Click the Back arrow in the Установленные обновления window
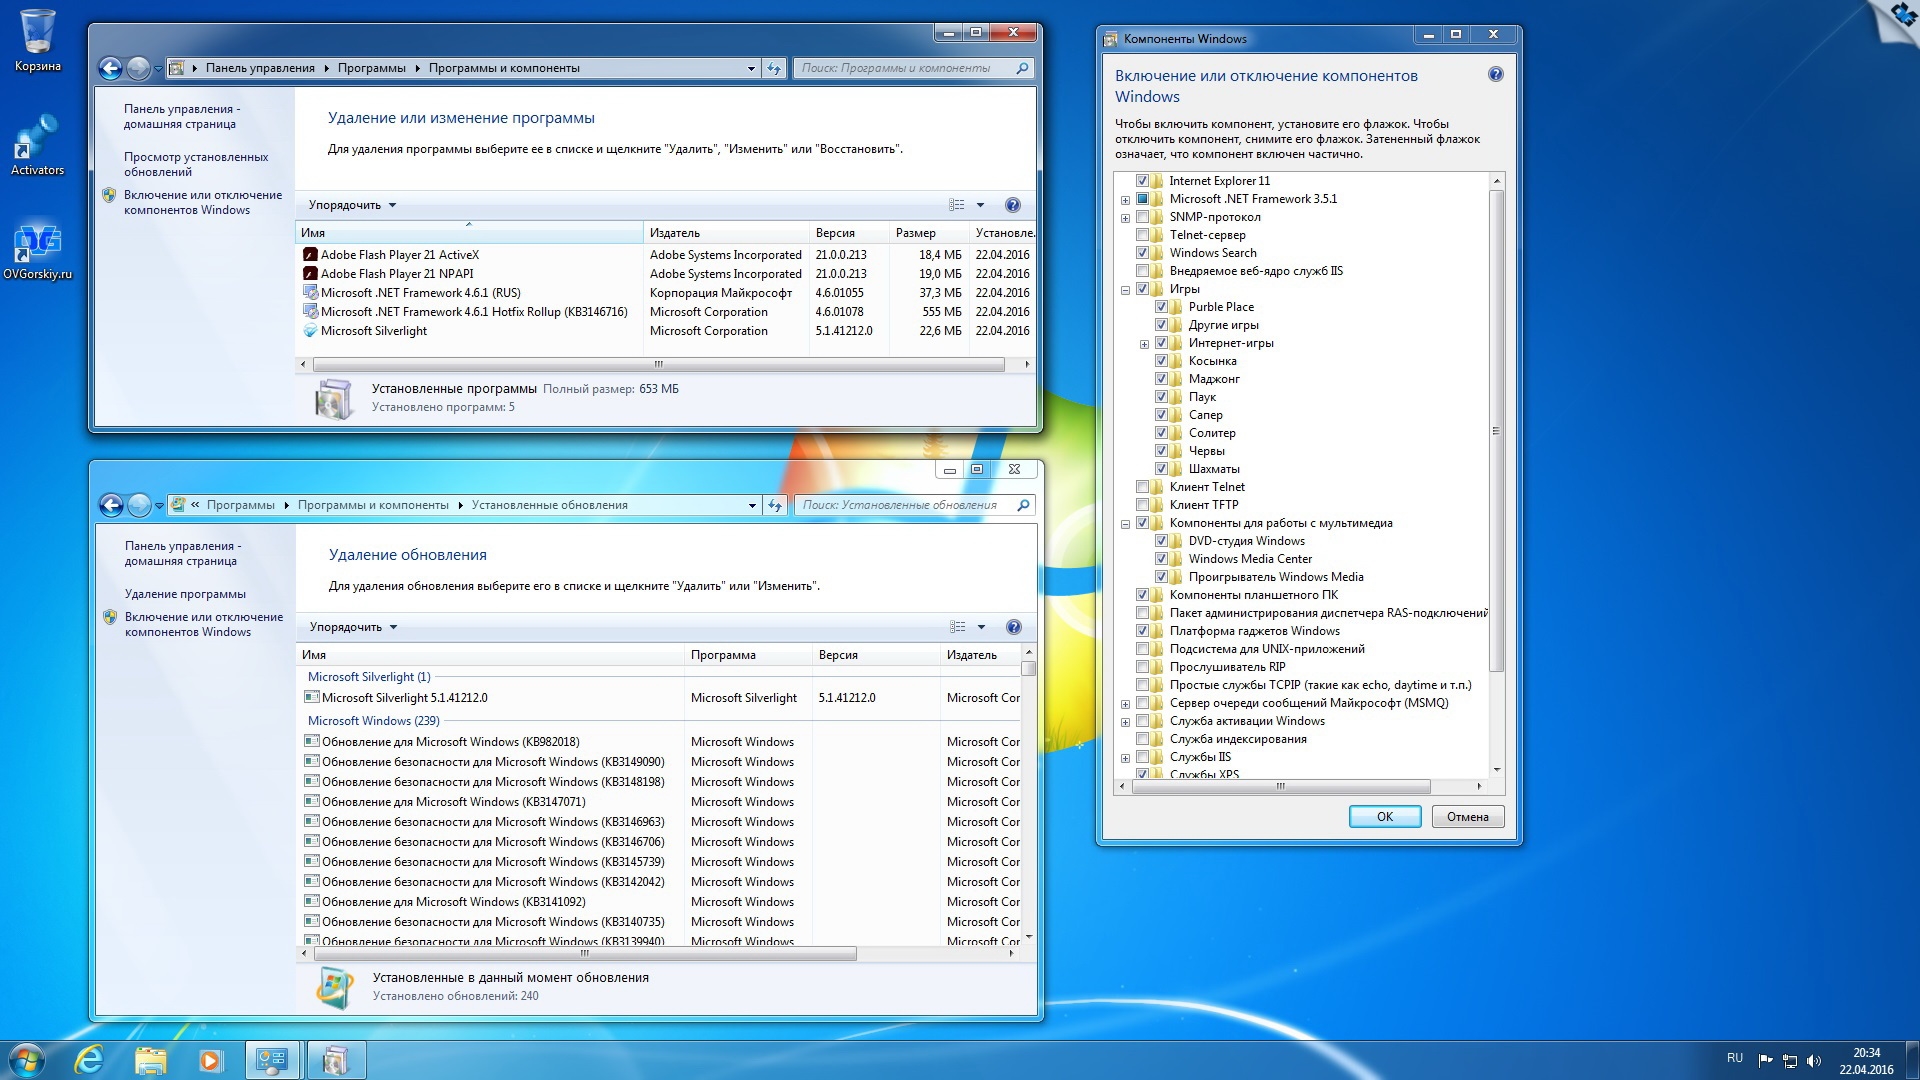 click(x=111, y=505)
